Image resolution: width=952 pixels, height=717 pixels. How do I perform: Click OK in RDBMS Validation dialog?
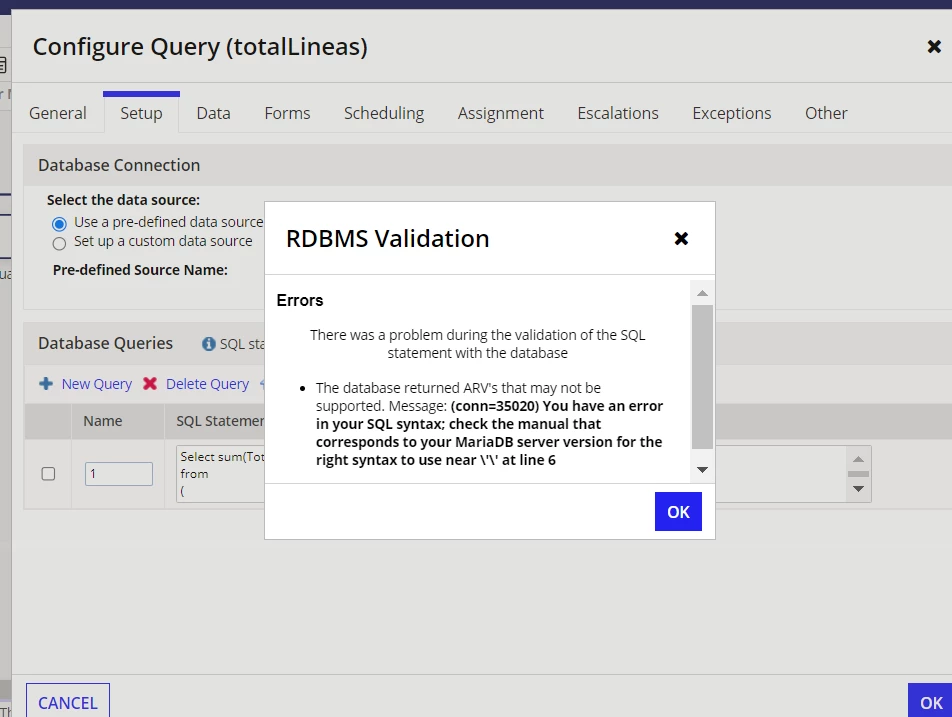pyautogui.click(x=678, y=512)
